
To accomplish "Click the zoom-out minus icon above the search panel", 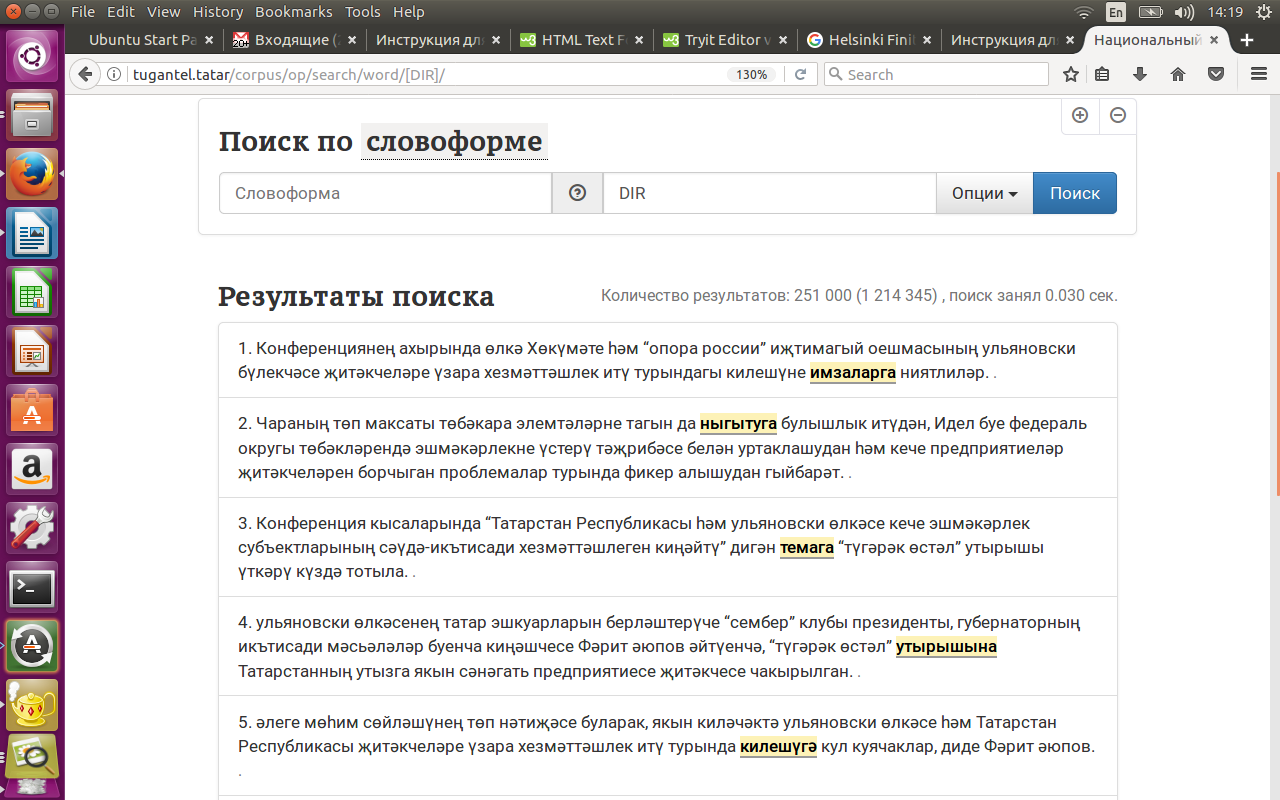I will pyautogui.click(x=1117, y=116).
